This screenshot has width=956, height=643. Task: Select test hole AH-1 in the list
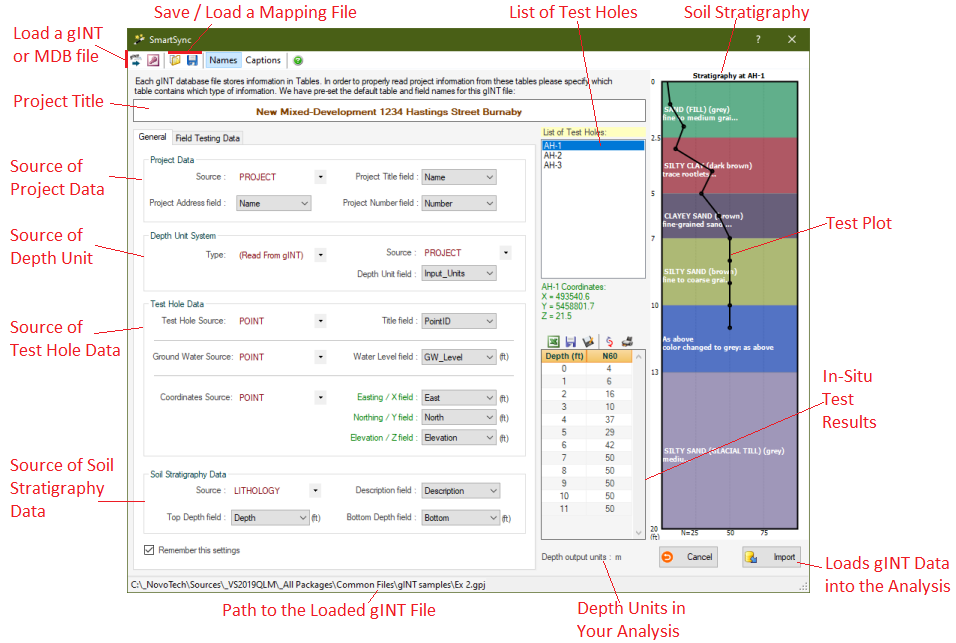point(593,146)
